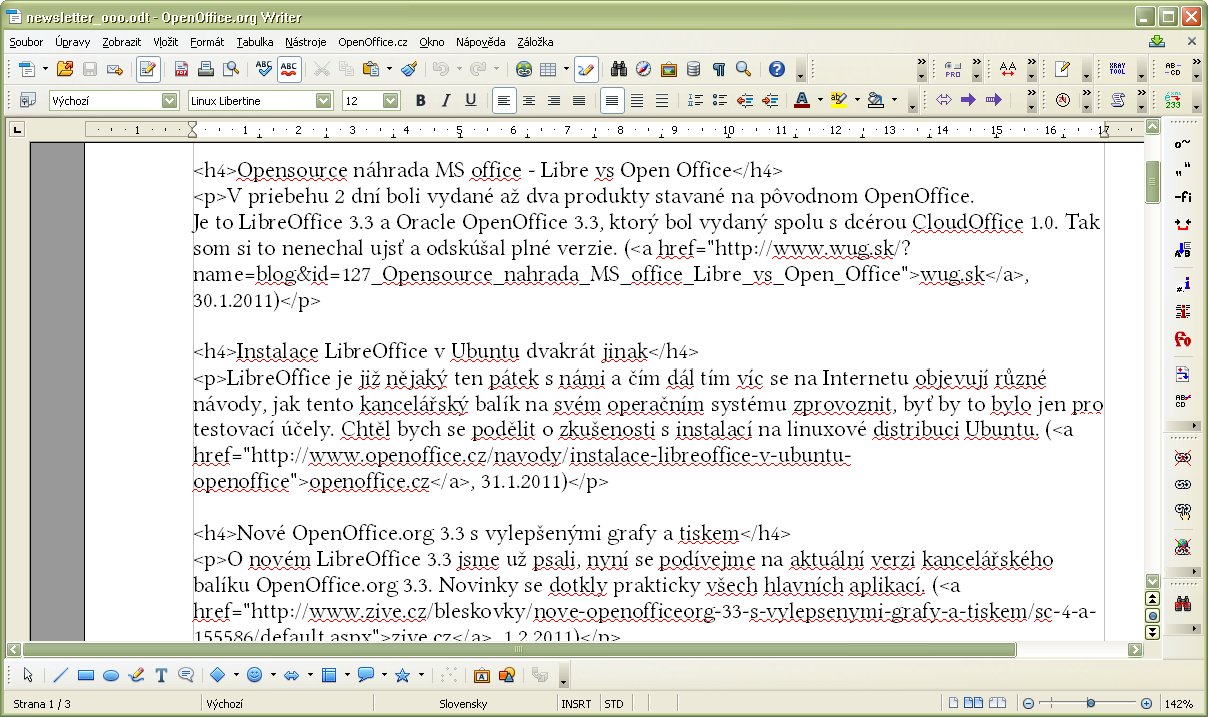Select the Rectangle drawing tool
The height and width of the screenshot is (717, 1208).
pyautogui.click(x=86, y=675)
